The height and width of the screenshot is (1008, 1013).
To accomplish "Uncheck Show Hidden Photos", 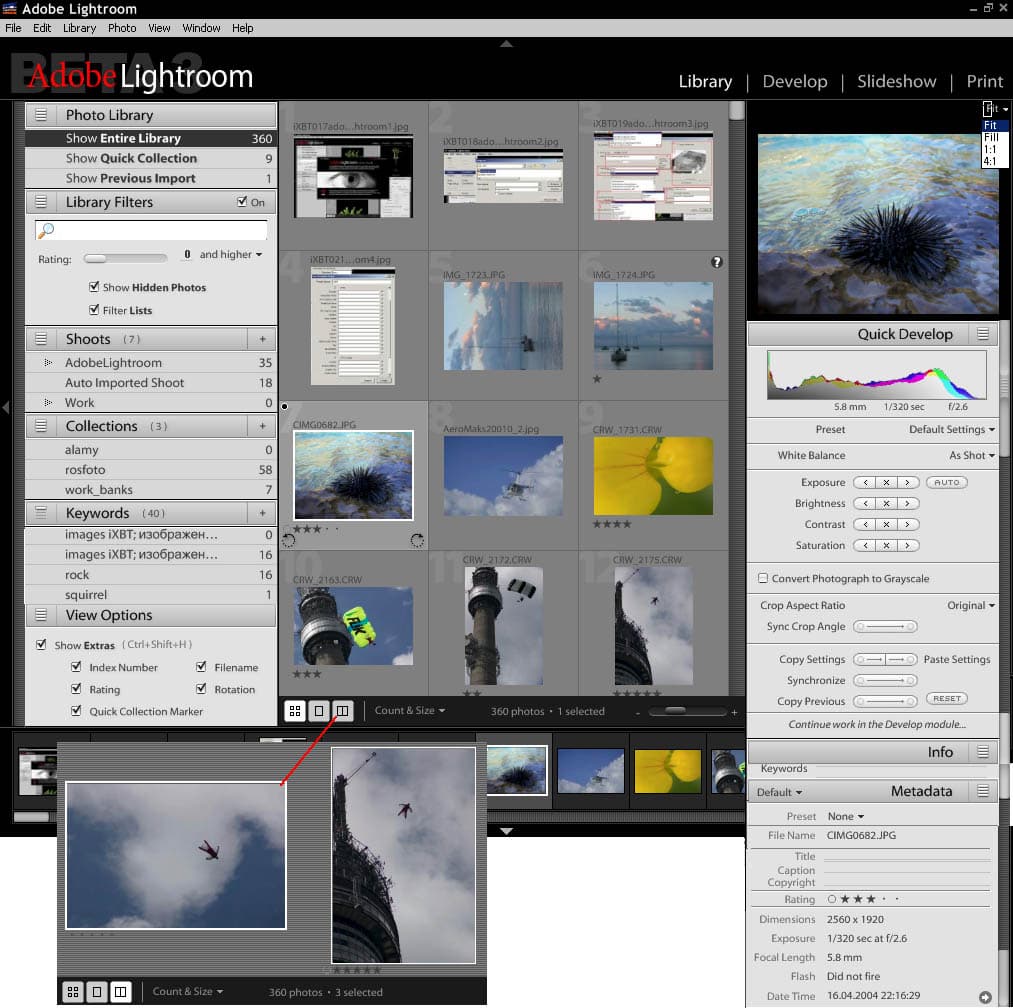I will pos(94,287).
